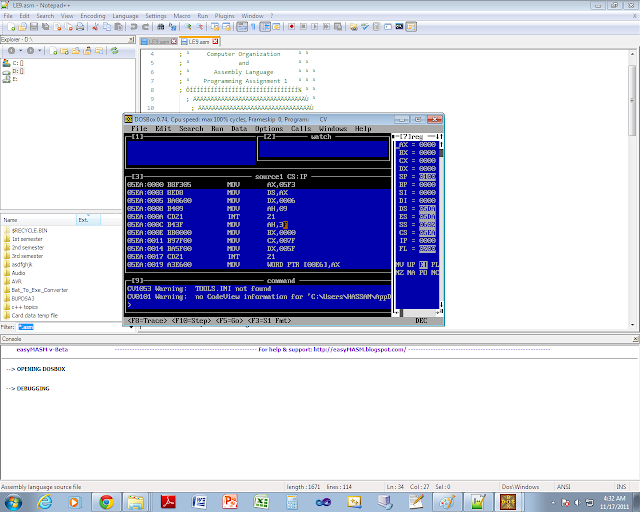Screen dimensions: 640x512
Task: Select the 'Bat_To_Exe_Converter' folder
Action: pyautogui.click(x=40, y=290)
